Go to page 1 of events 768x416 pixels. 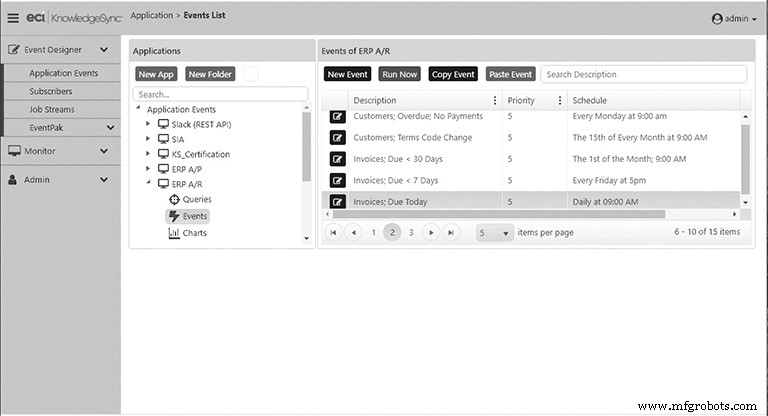(374, 233)
